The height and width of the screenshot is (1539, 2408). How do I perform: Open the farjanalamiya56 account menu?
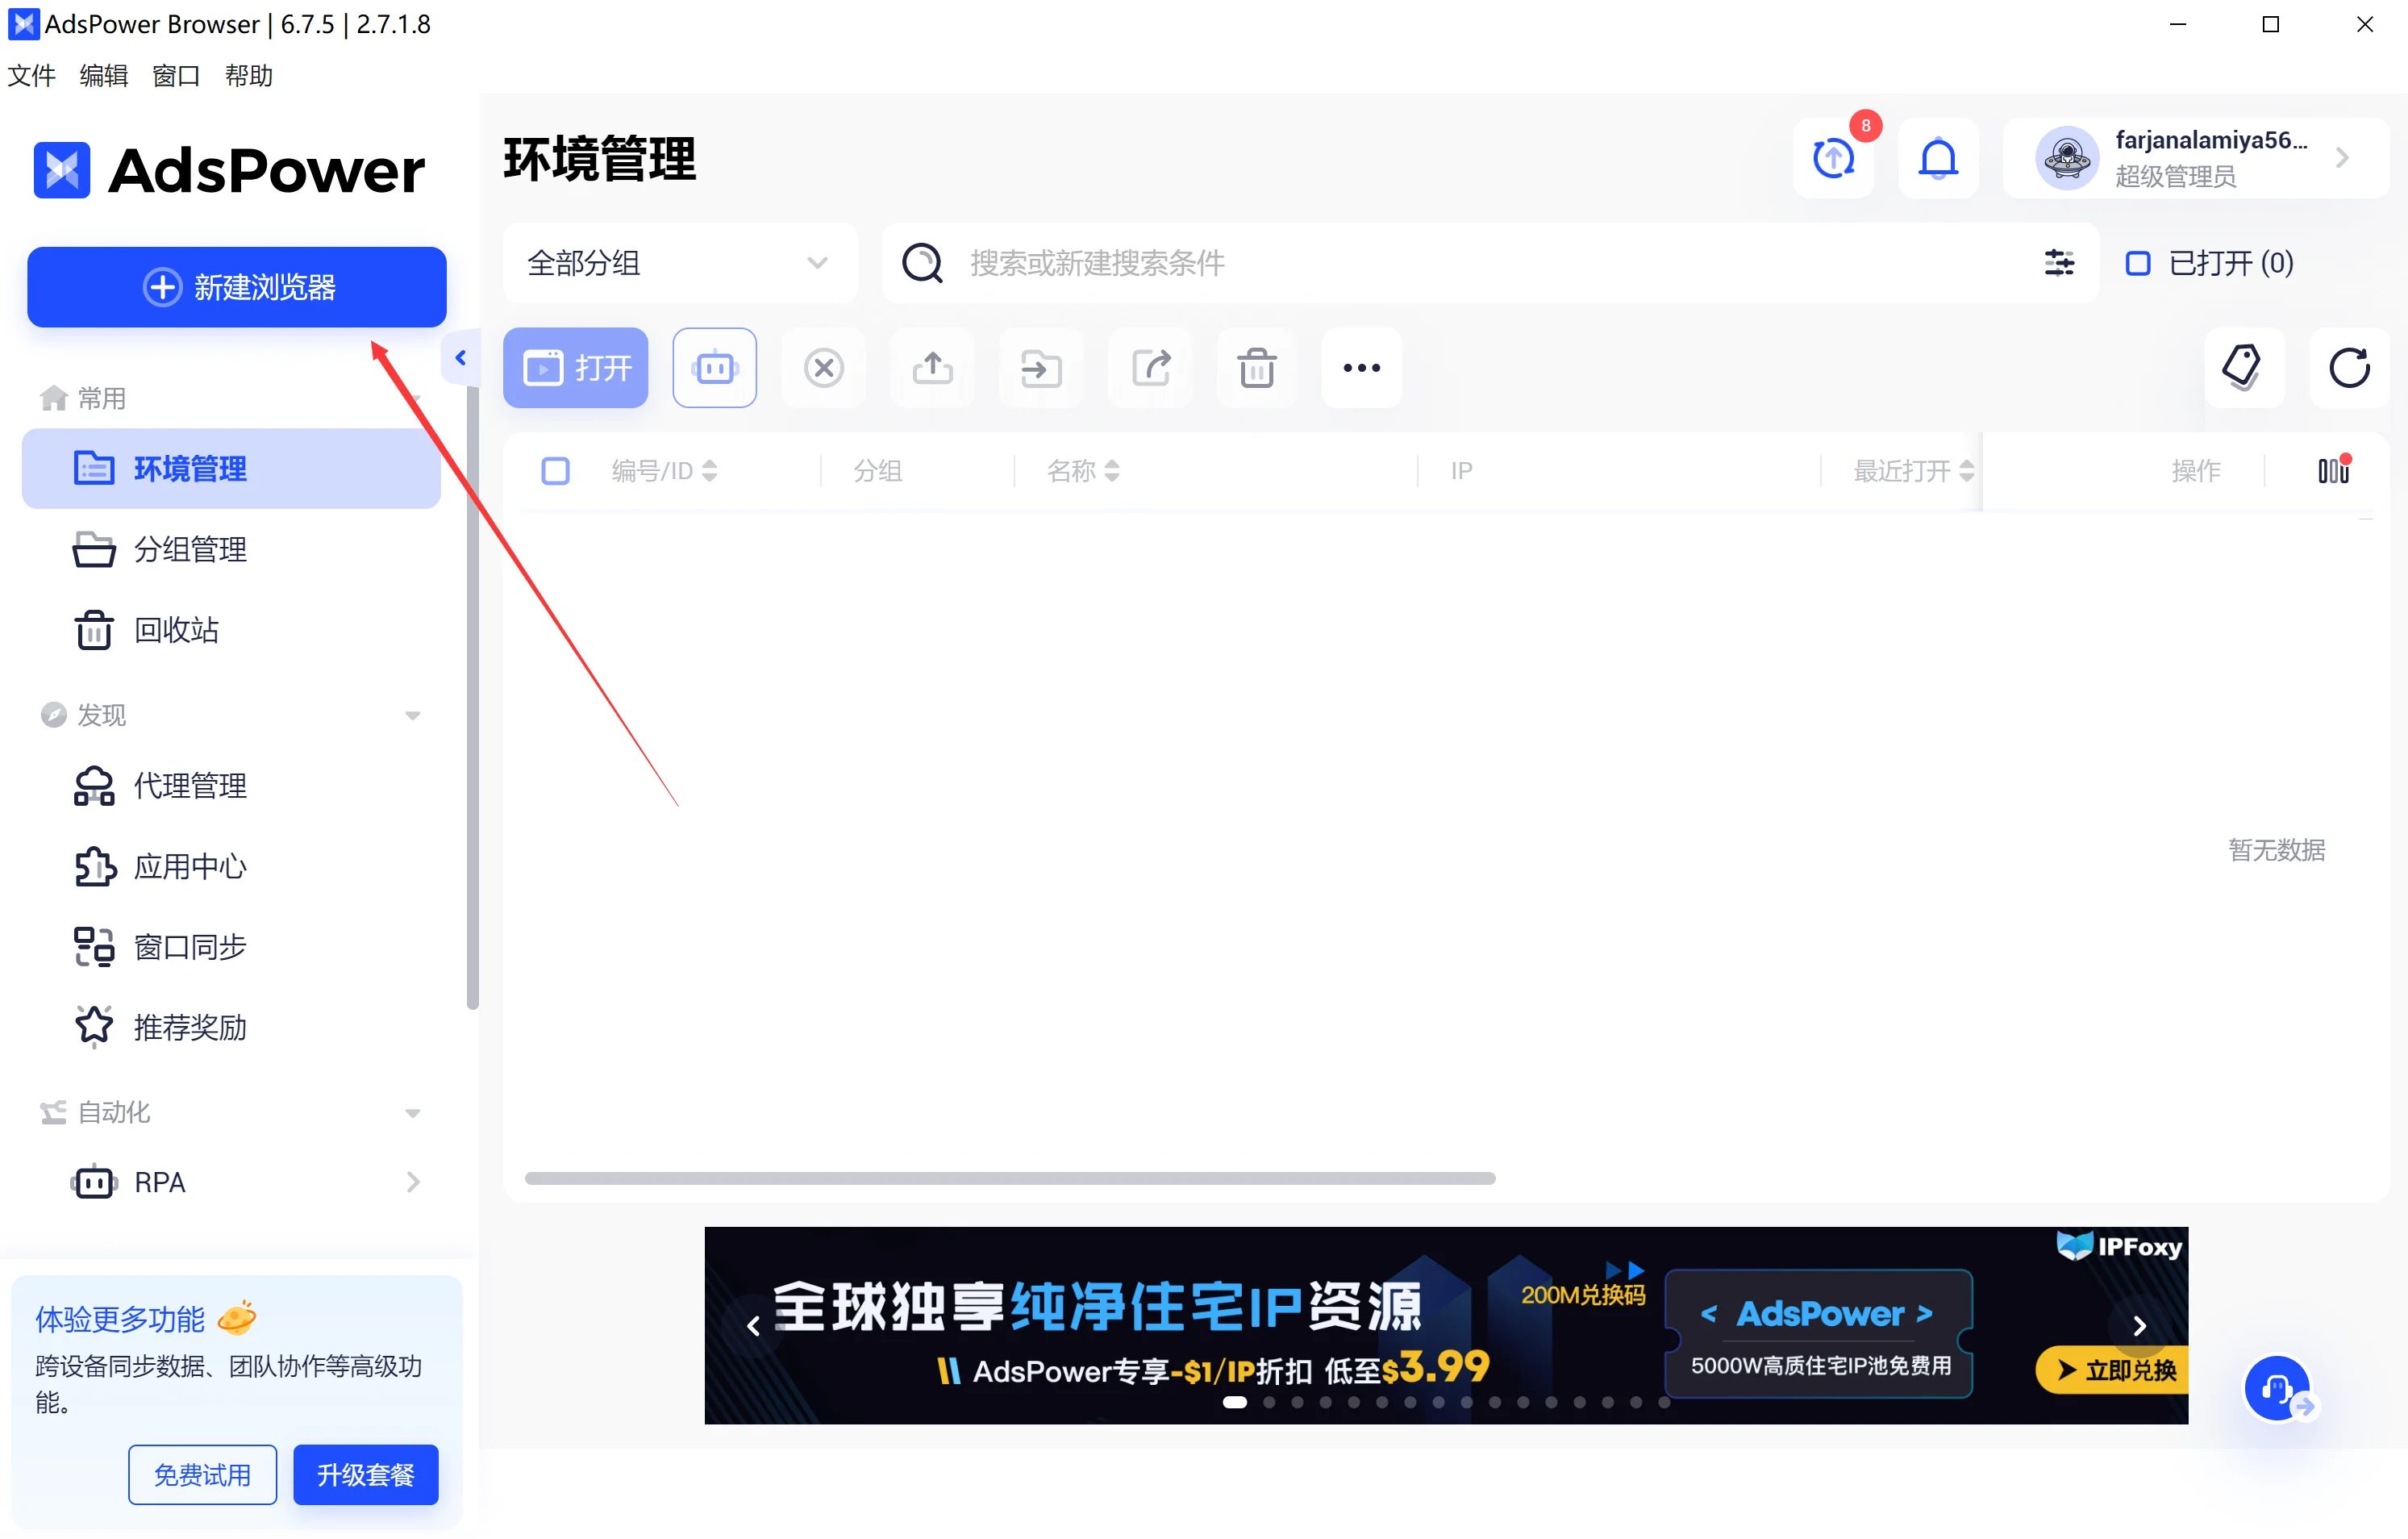[2195, 158]
